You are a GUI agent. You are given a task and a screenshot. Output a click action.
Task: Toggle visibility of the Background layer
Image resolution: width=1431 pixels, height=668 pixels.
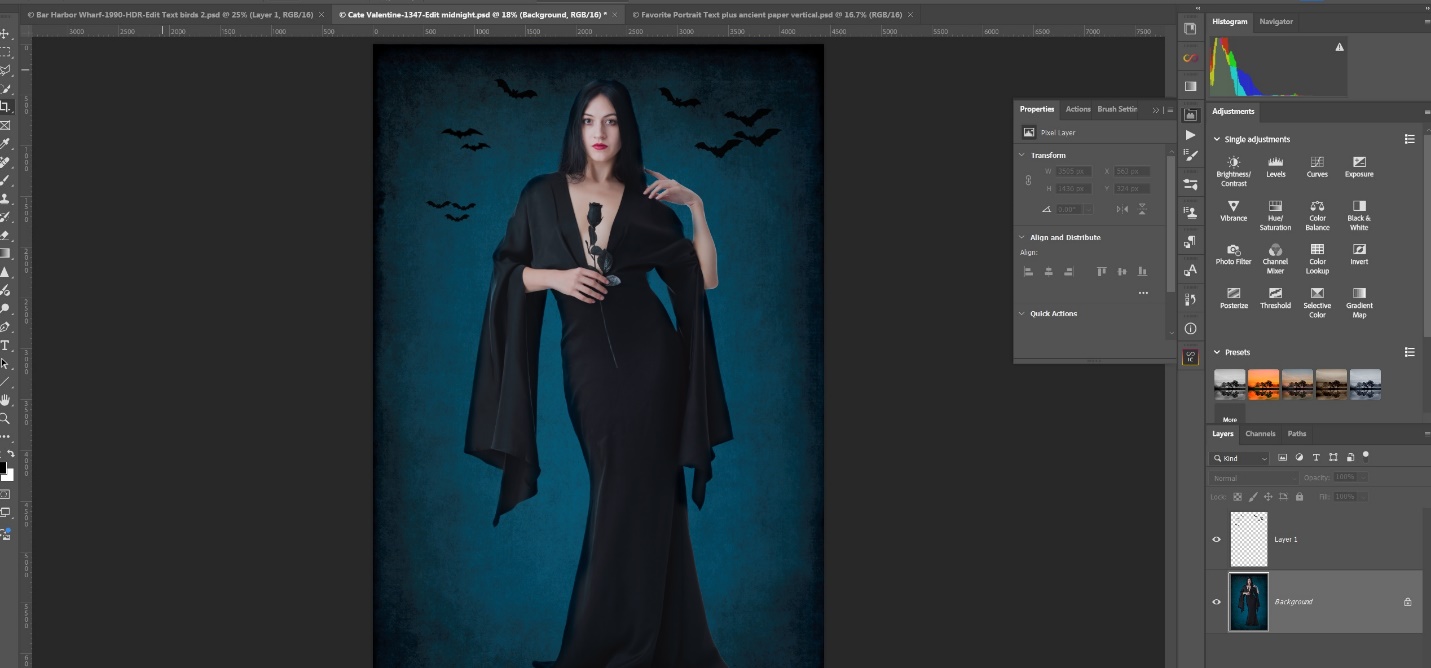coord(1217,602)
